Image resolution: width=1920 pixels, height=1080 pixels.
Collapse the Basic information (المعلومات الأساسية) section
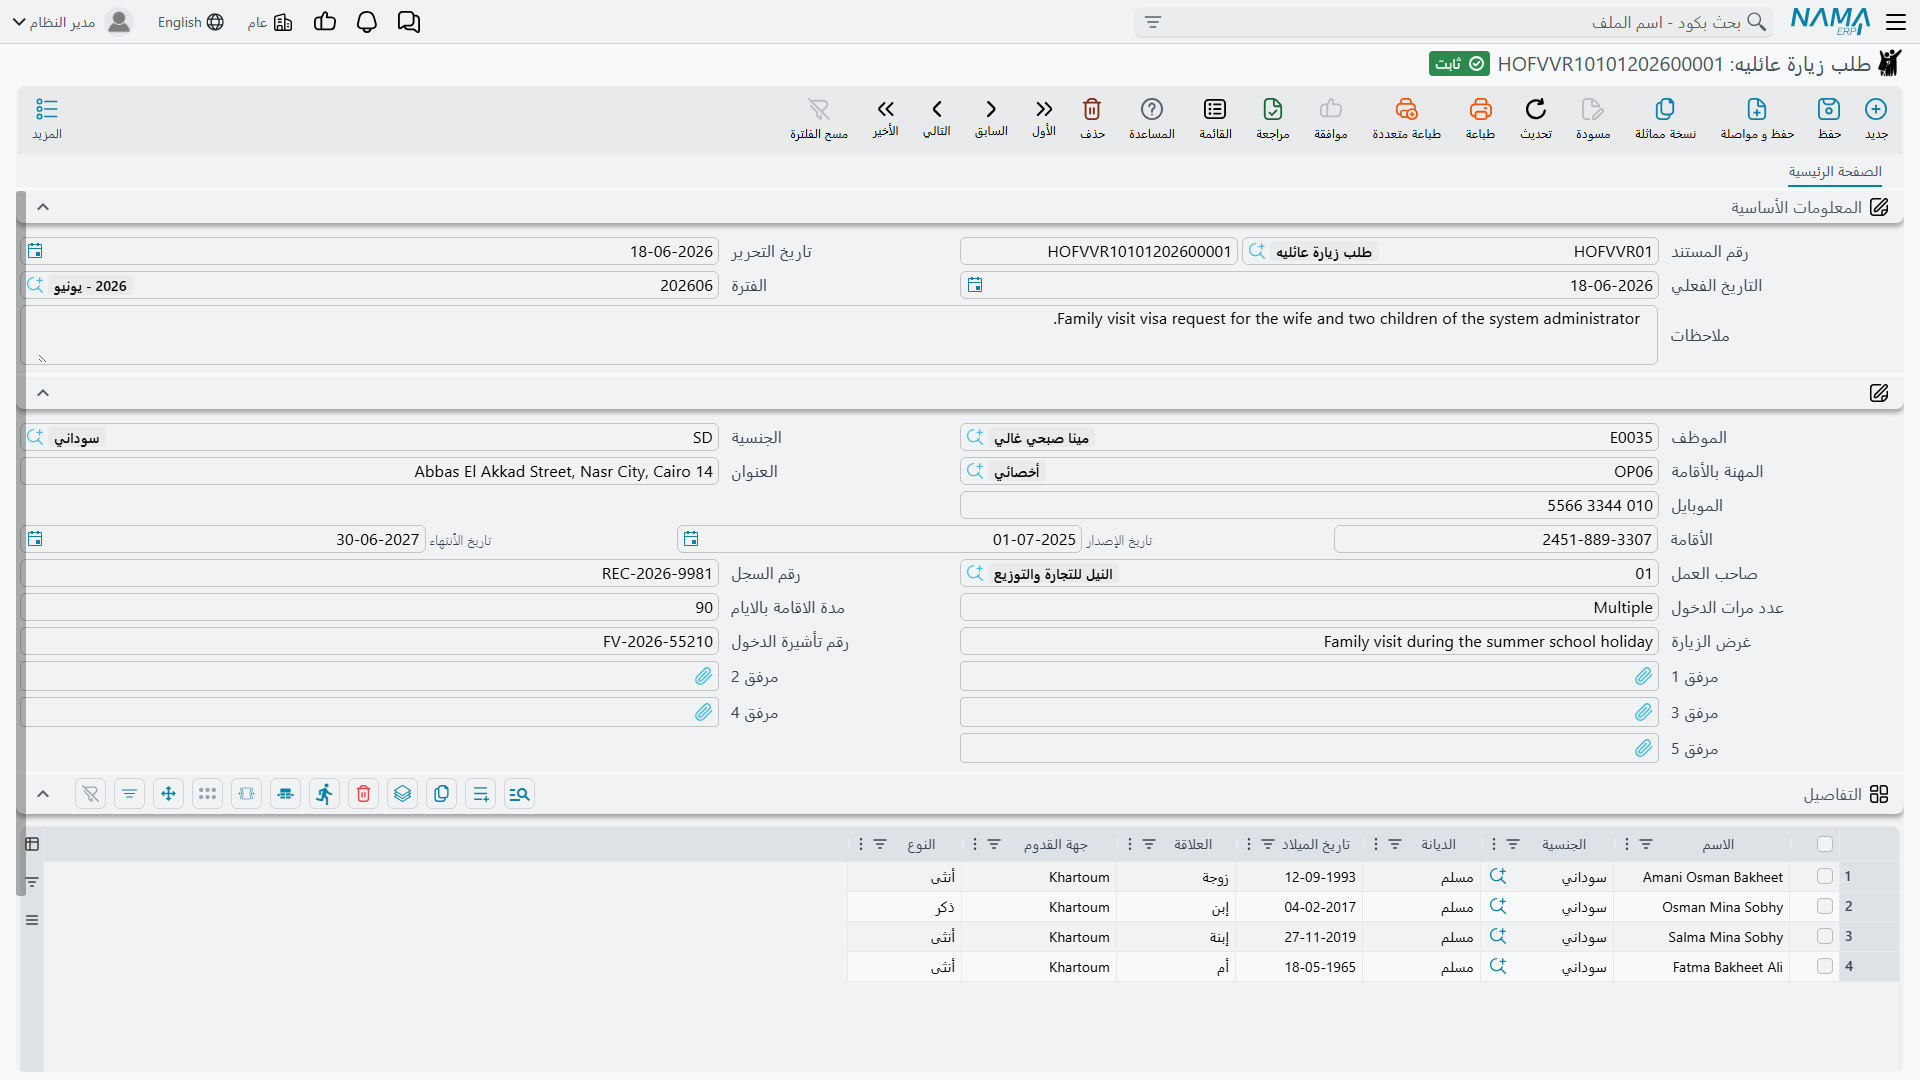pyautogui.click(x=43, y=207)
